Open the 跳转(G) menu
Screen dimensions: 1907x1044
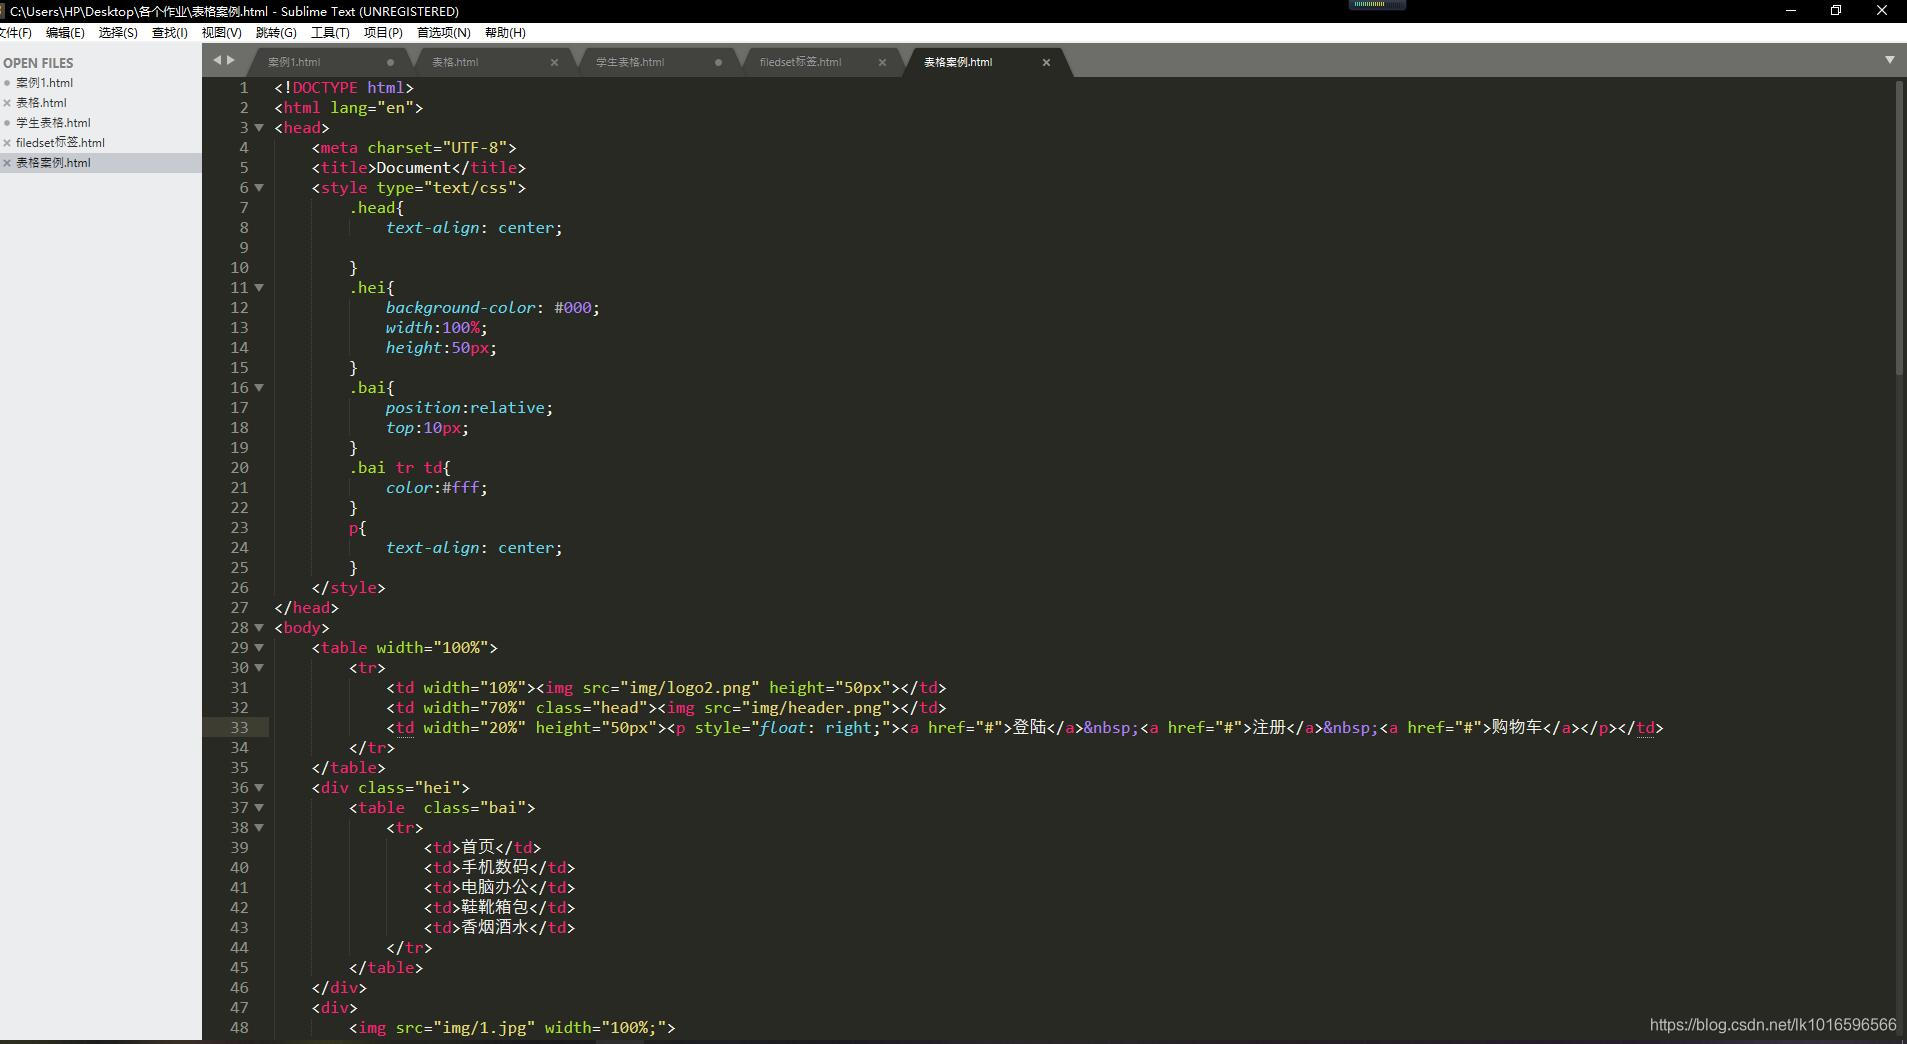point(276,32)
